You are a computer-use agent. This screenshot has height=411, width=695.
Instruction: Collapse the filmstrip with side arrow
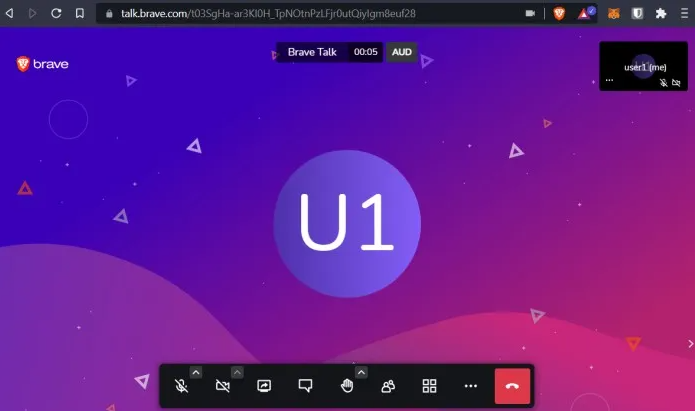[x=691, y=344]
